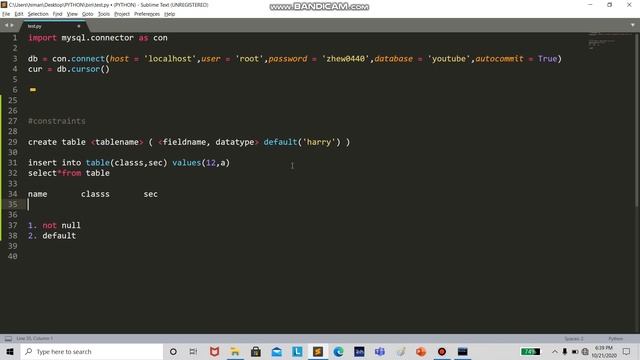The image size is (640, 360).
Task: Open the View menu
Action: pos(72,14)
